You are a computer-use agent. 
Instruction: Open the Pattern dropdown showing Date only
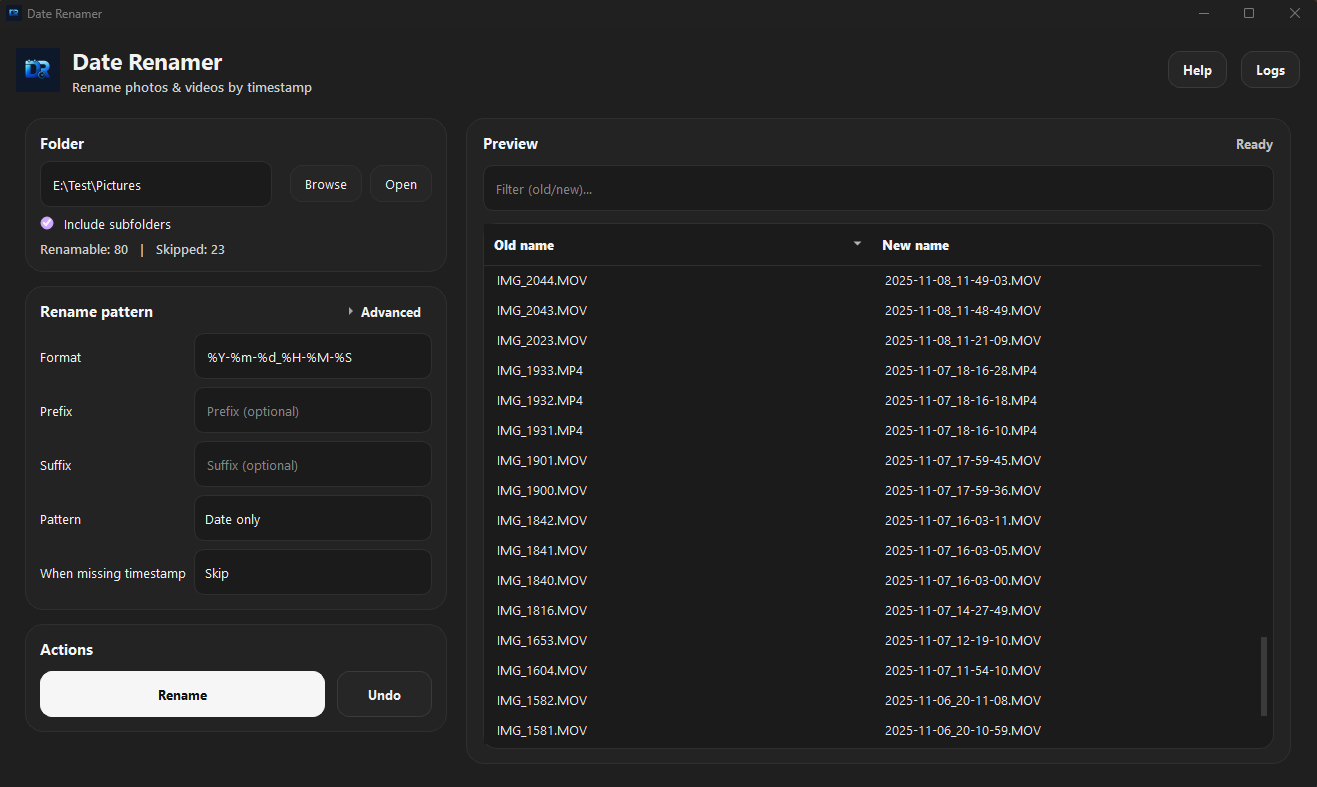[x=312, y=519]
